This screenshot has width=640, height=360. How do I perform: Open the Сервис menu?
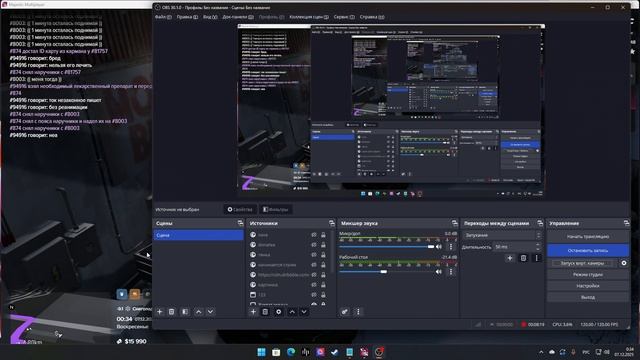click(344, 17)
